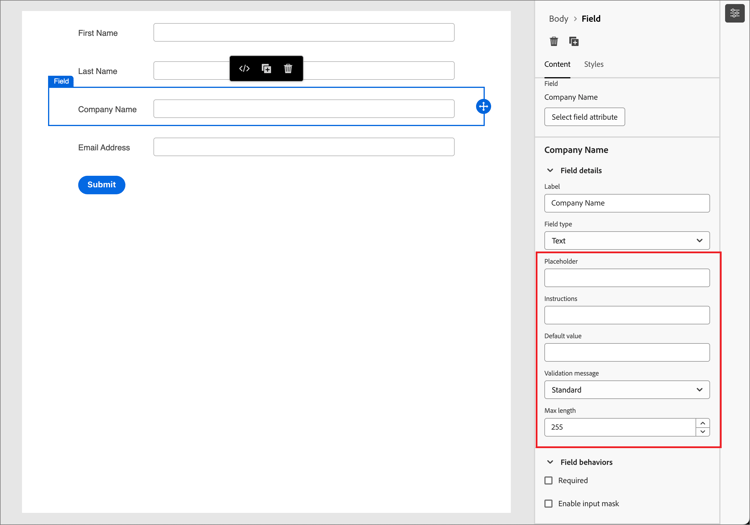Viewport: 750px width, 525px height.
Task: Delete field using floating toolbar trash icon
Action: 288,68
